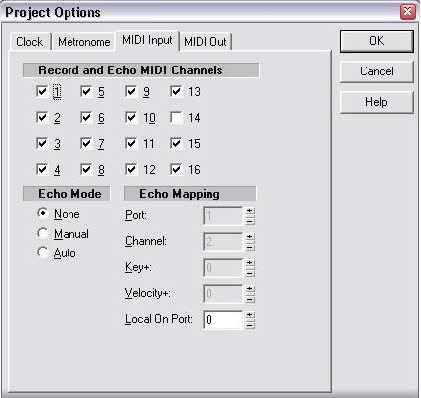The width and height of the screenshot is (421, 398).
Task: Select Auto echo mode
Action: 43,252
